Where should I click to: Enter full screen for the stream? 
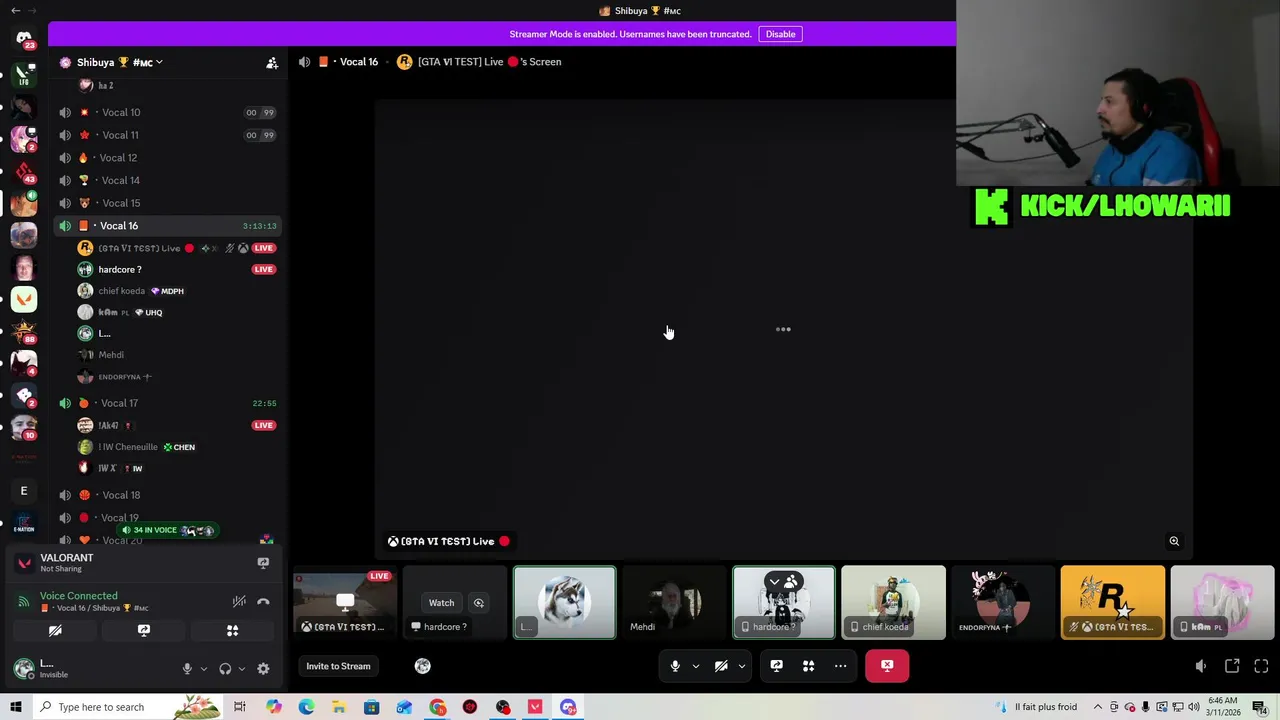1261,666
